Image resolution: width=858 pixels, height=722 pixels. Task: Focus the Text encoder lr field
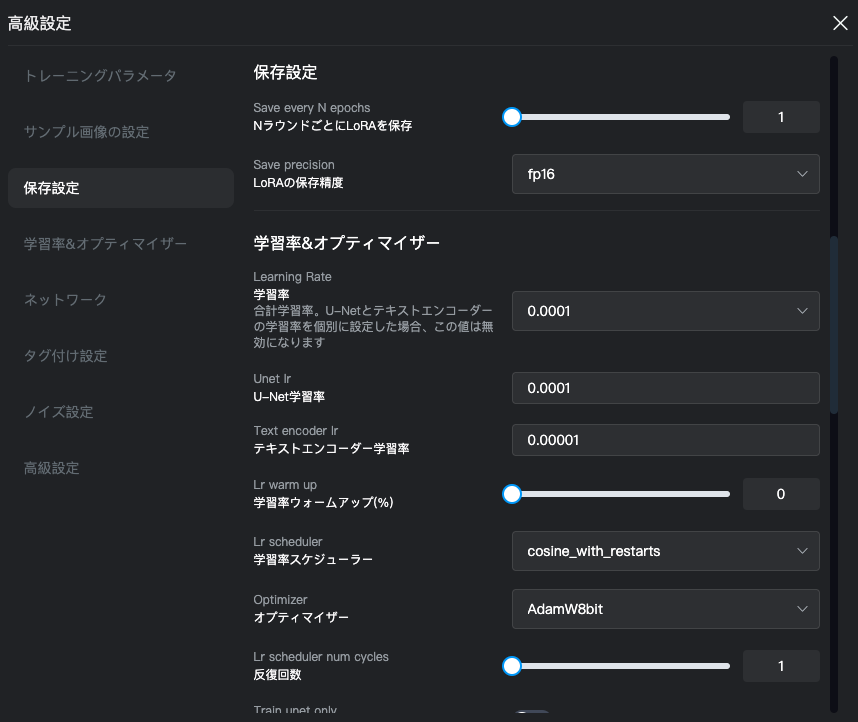tap(665, 440)
